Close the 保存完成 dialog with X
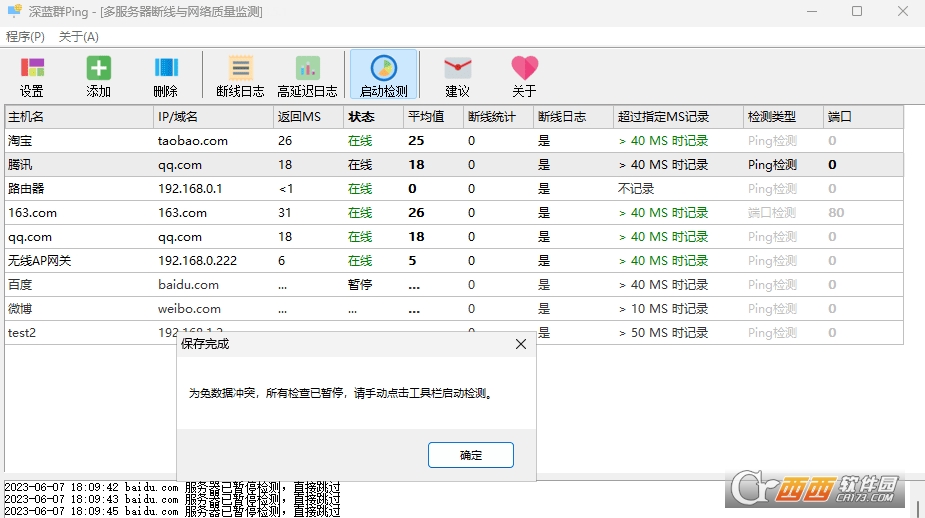This screenshot has width=925, height=518. point(521,344)
